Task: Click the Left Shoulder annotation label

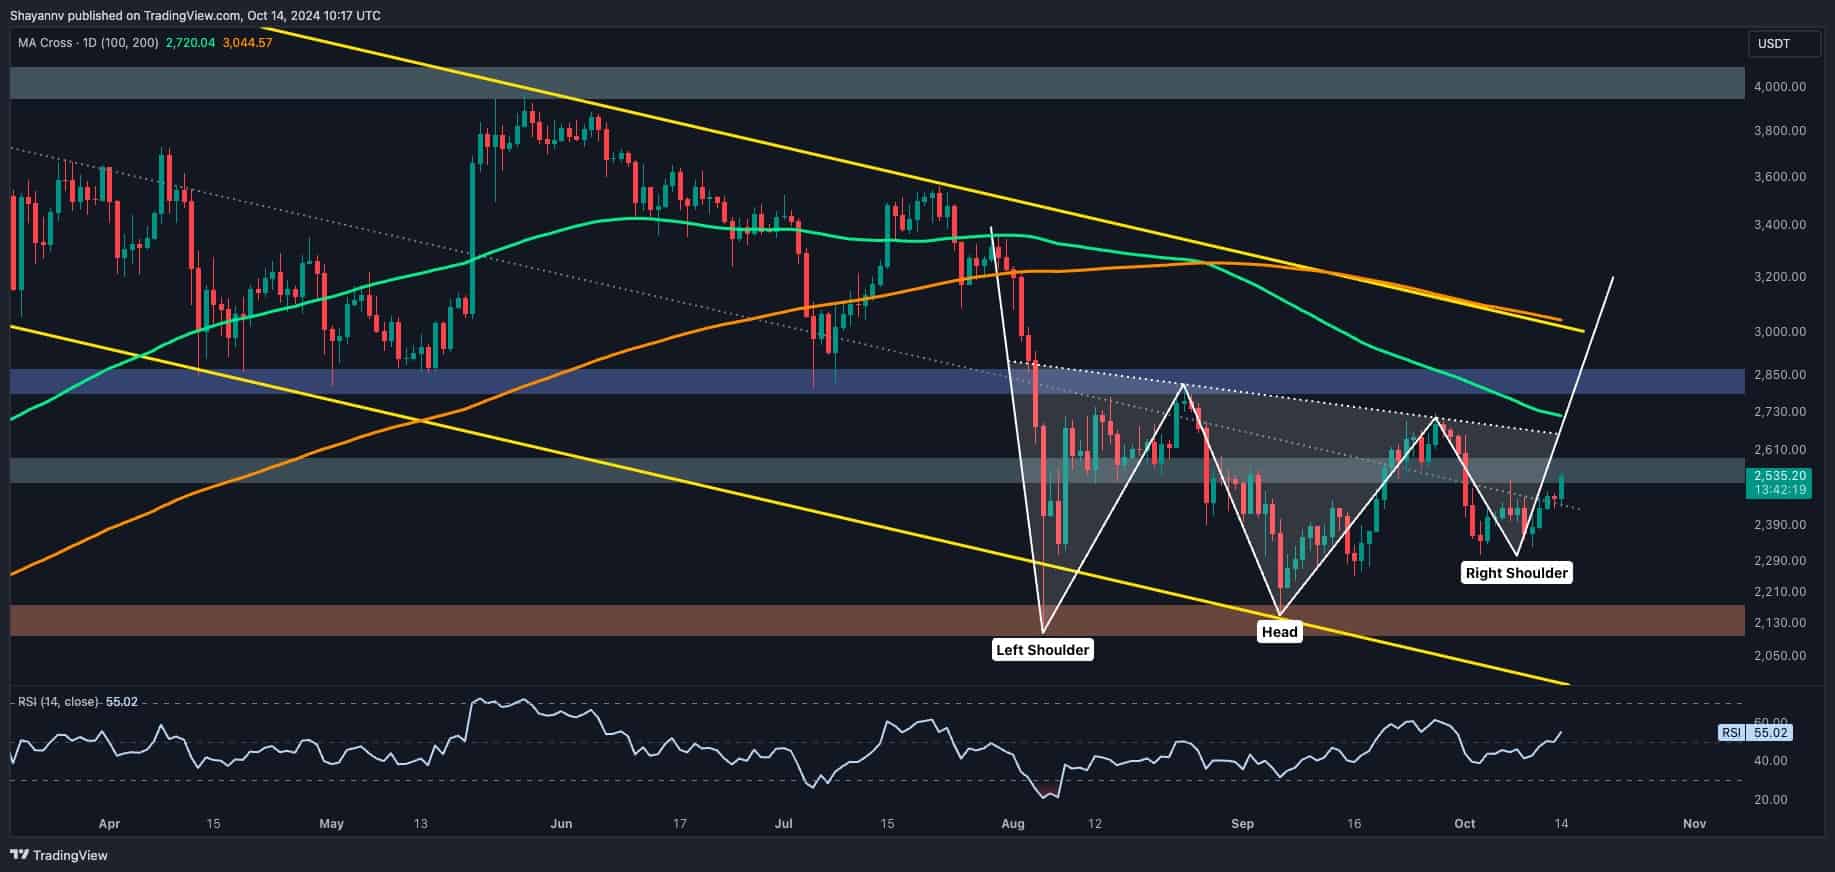Action: (1042, 650)
